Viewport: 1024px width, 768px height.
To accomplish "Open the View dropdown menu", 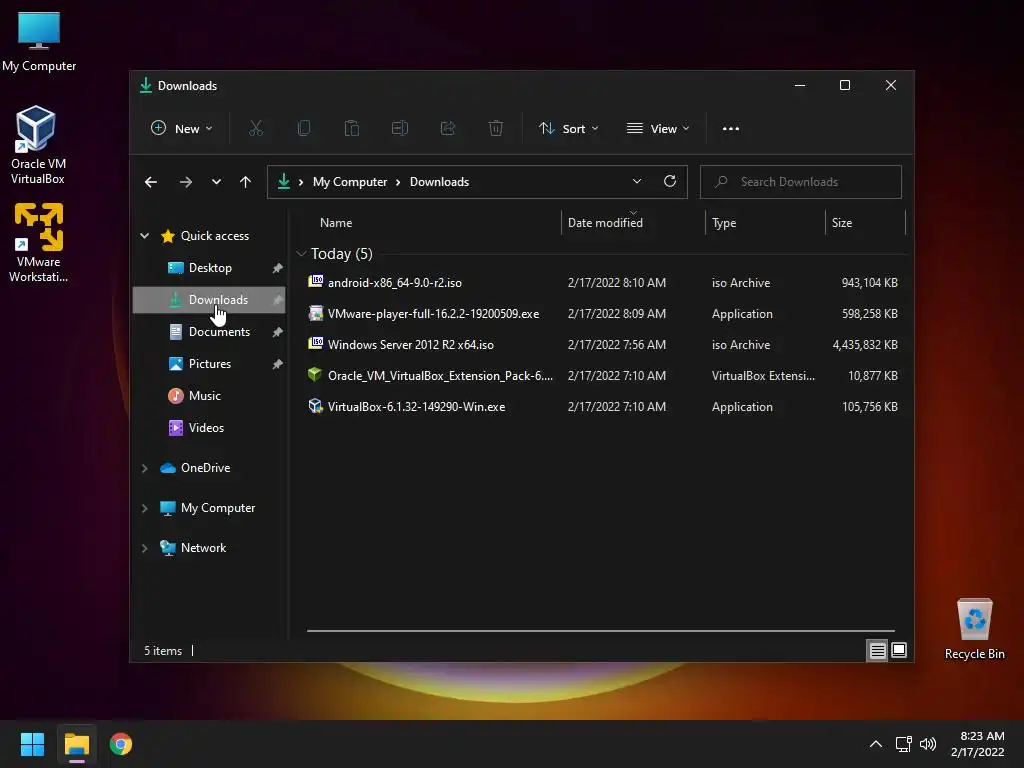I will [658, 129].
